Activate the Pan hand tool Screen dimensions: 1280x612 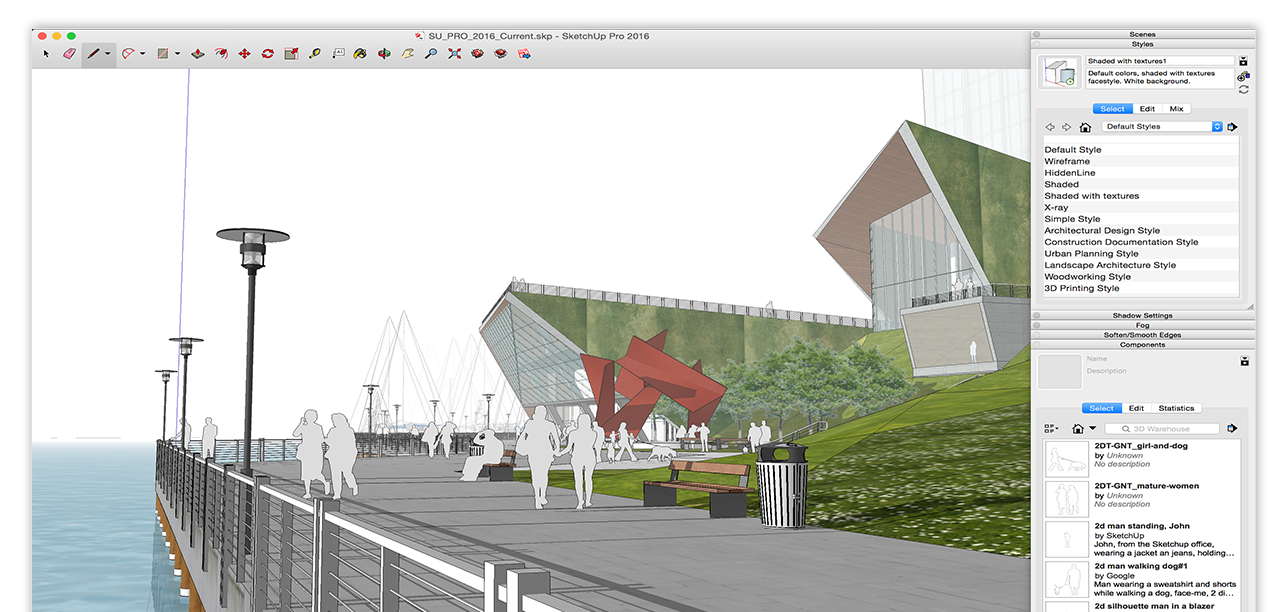tap(407, 54)
